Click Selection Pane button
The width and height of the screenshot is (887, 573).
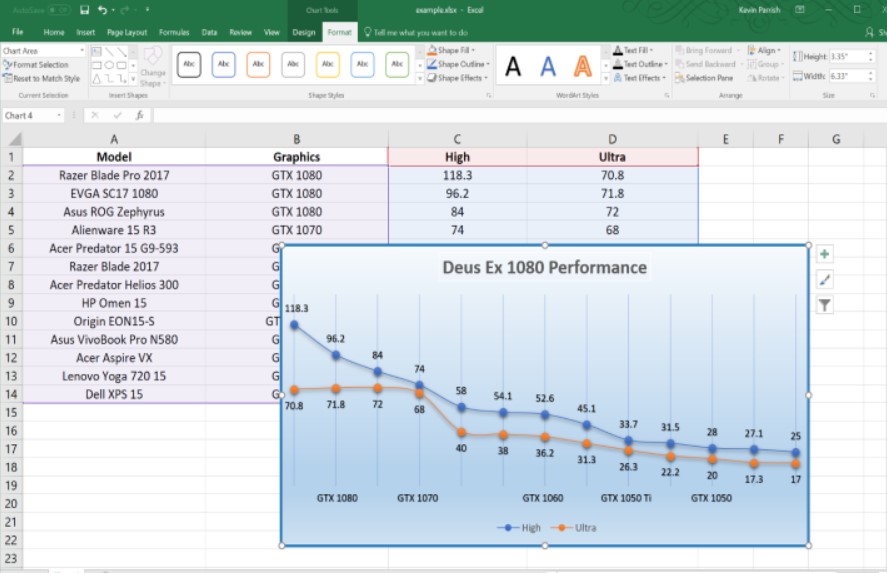pyautogui.click(x=704, y=78)
